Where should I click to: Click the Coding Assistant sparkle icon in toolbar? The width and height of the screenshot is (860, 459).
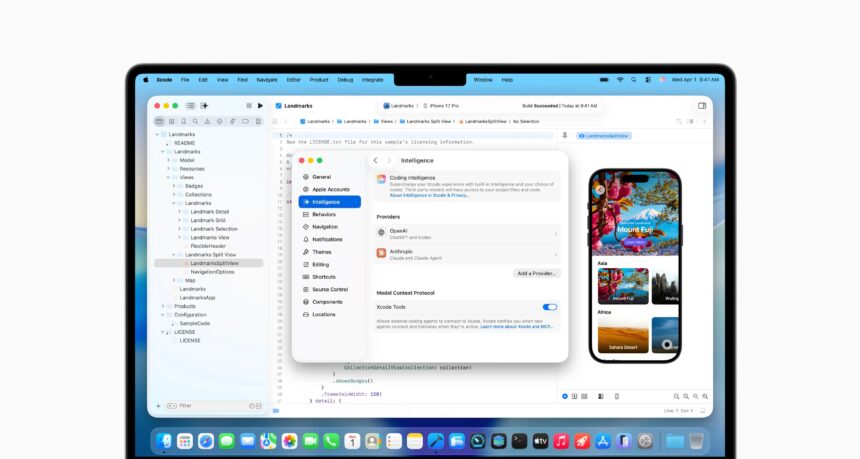coord(204,105)
